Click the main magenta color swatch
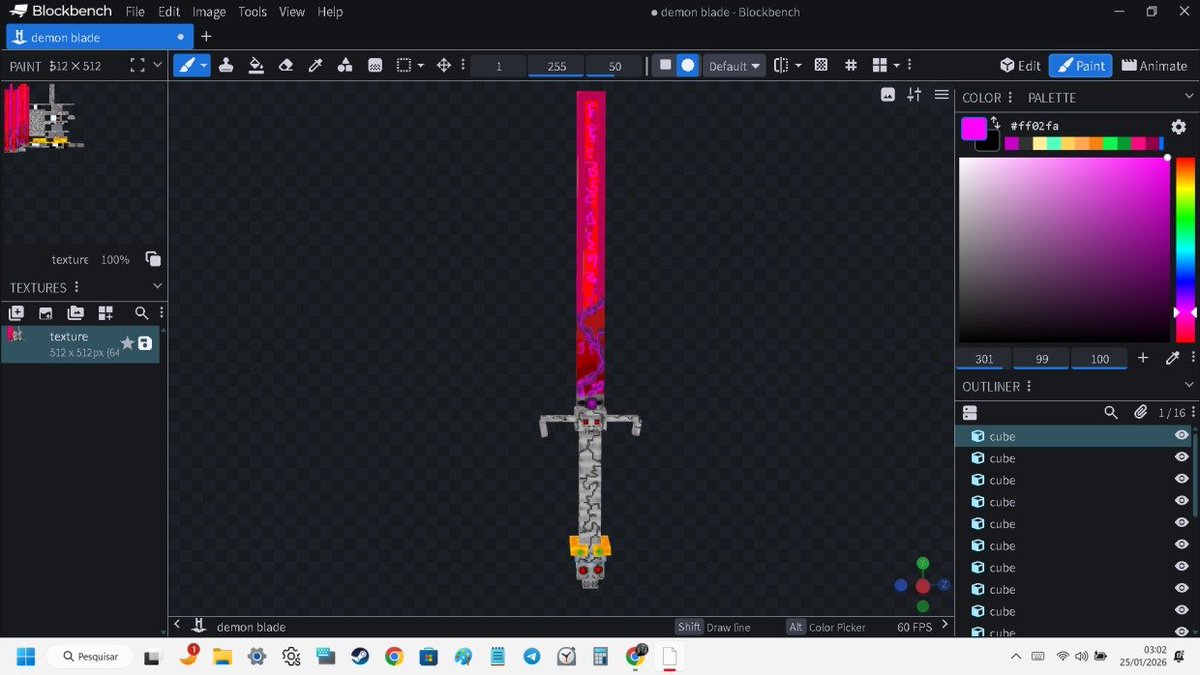Screen dimensions: 1200x675 (974, 128)
